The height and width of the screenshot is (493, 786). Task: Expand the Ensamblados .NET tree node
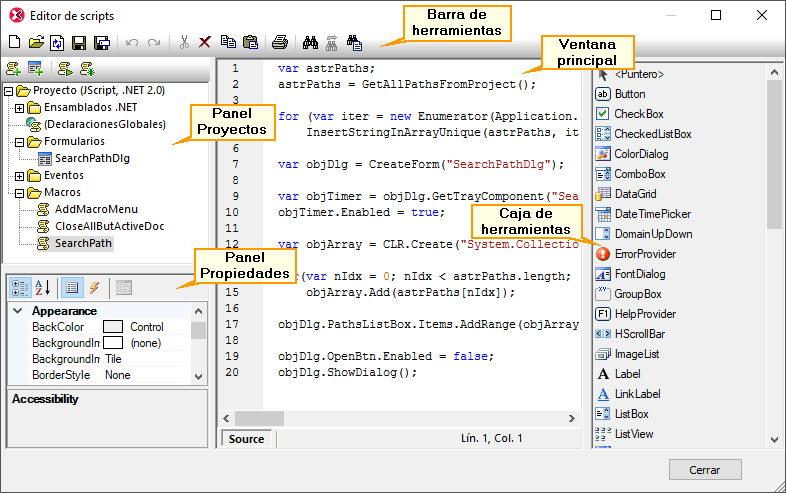[x=20, y=108]
